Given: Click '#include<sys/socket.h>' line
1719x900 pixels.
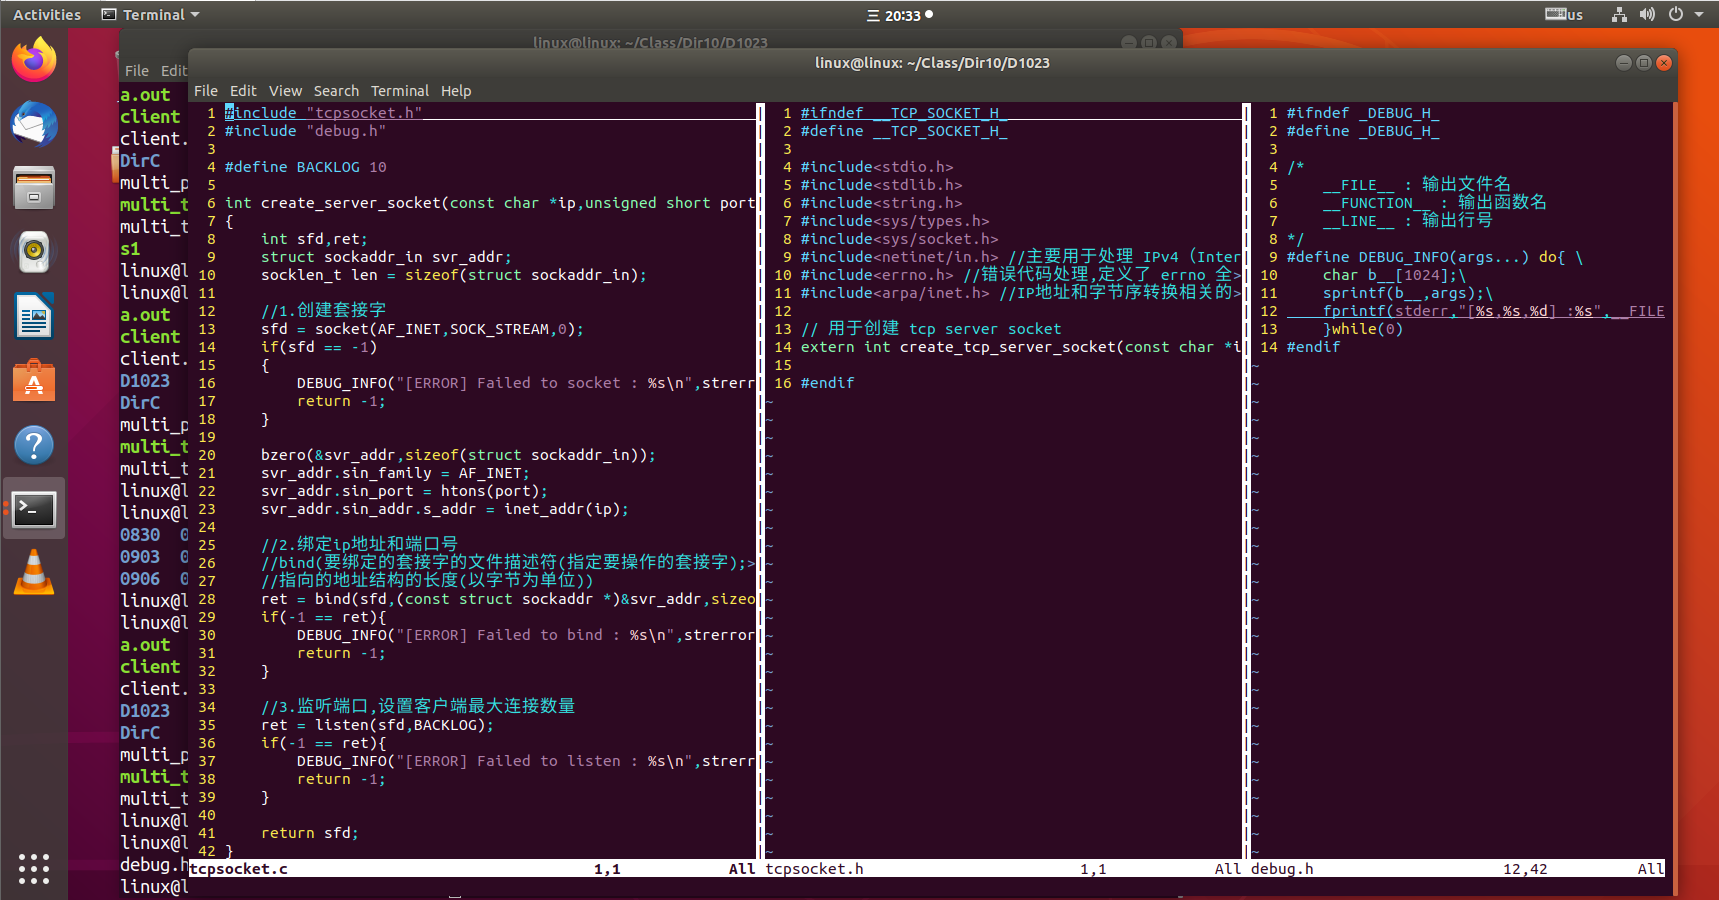Looking at the screenshot, I should 899,239.
